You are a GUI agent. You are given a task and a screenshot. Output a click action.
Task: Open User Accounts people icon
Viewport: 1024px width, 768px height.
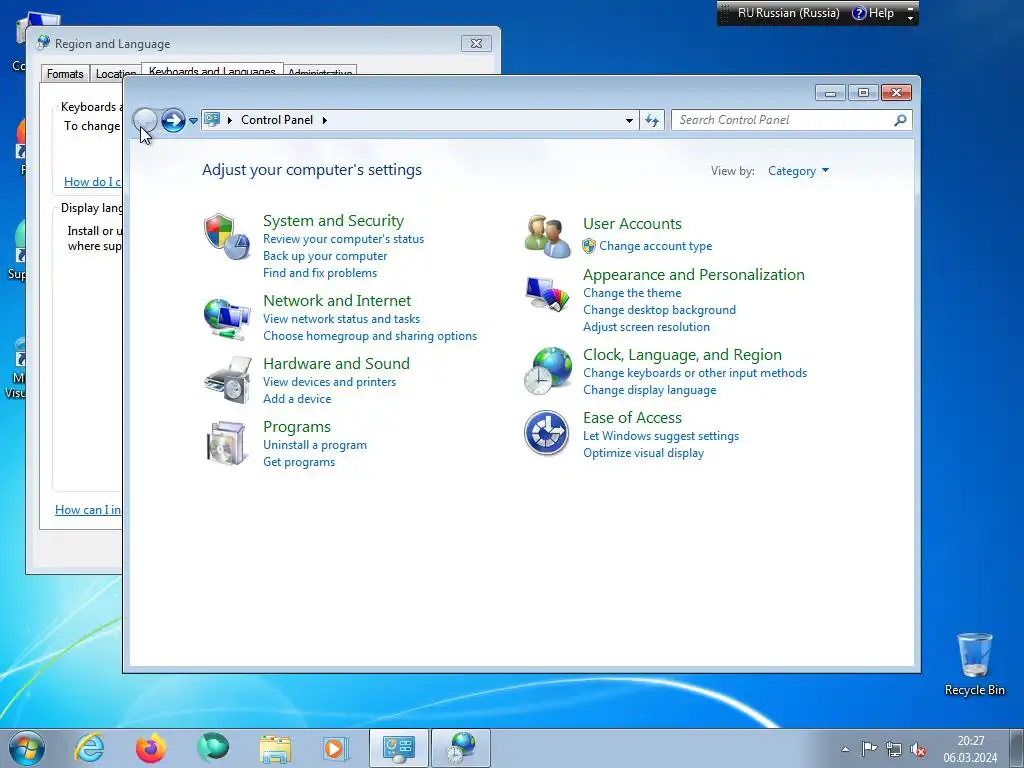[x=547, y=236]
